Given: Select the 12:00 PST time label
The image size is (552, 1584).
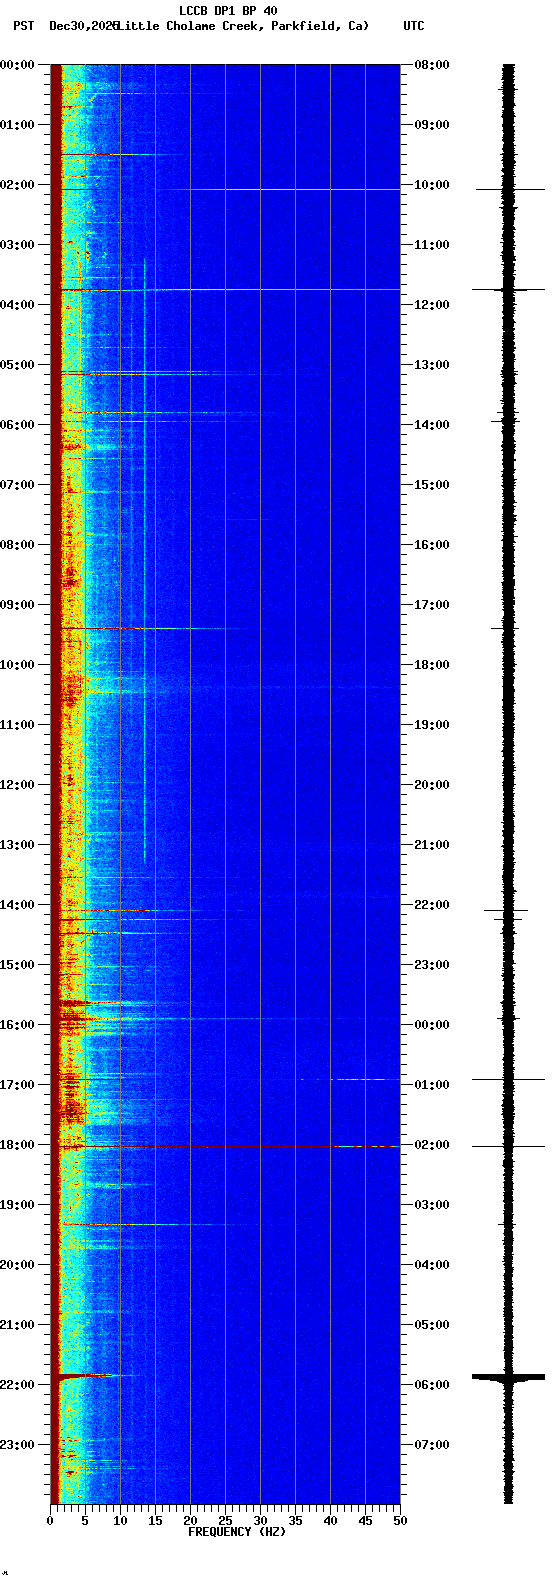Looking at the screenshot, I should 17,785.
